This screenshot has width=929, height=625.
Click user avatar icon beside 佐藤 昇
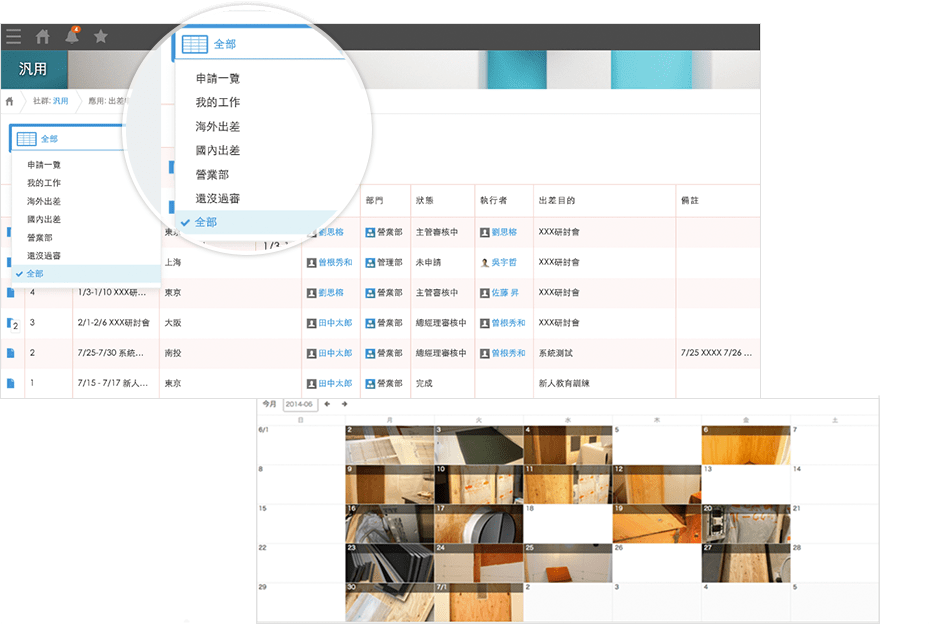(485, 293)
